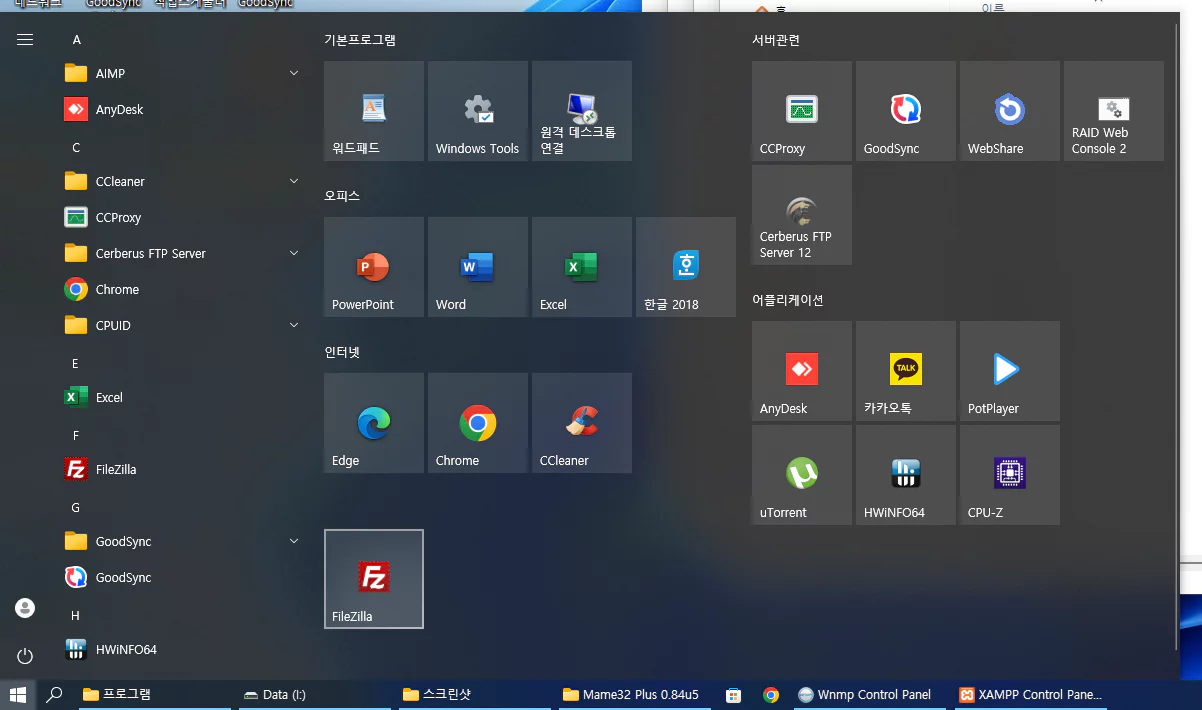
Task: Launch the CPU-Z tile
Action: tap(1010, 475)
